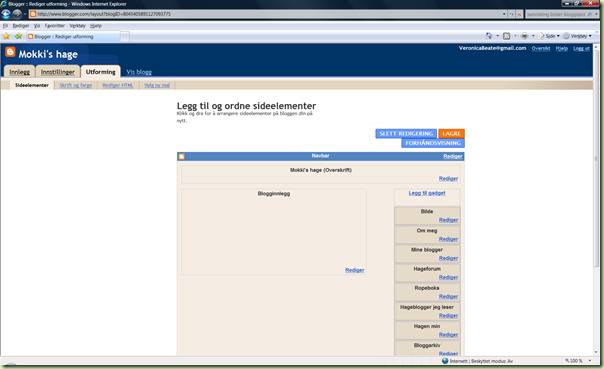Select the Utforming tab
This screenshot has height=369, width=604.
(101, 72)
